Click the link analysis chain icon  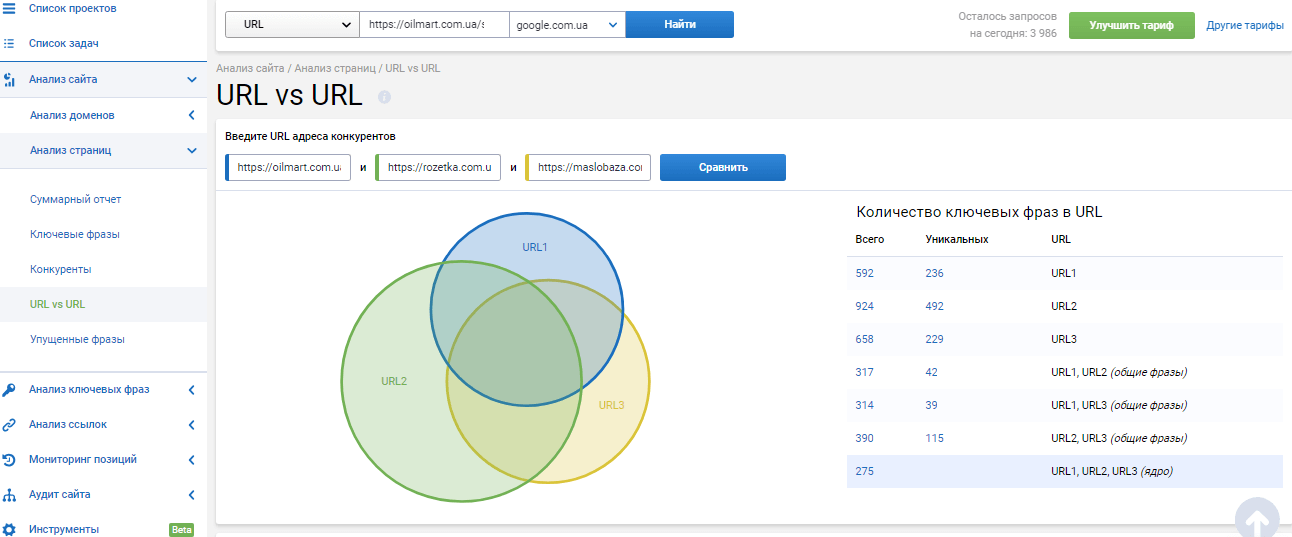click(9, 425)
